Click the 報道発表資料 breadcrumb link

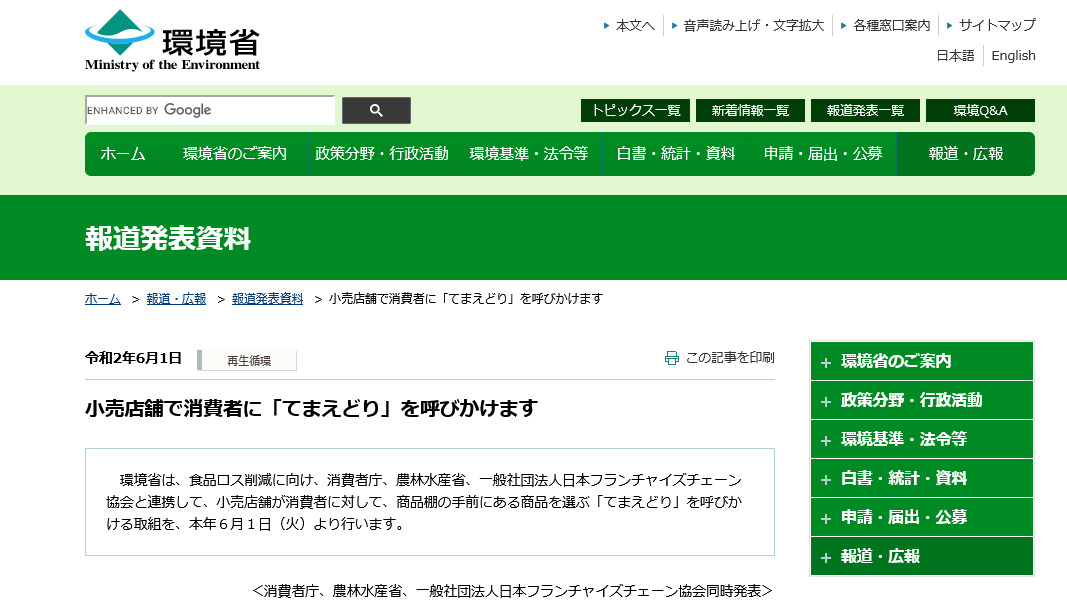click(x=267, y=299)
